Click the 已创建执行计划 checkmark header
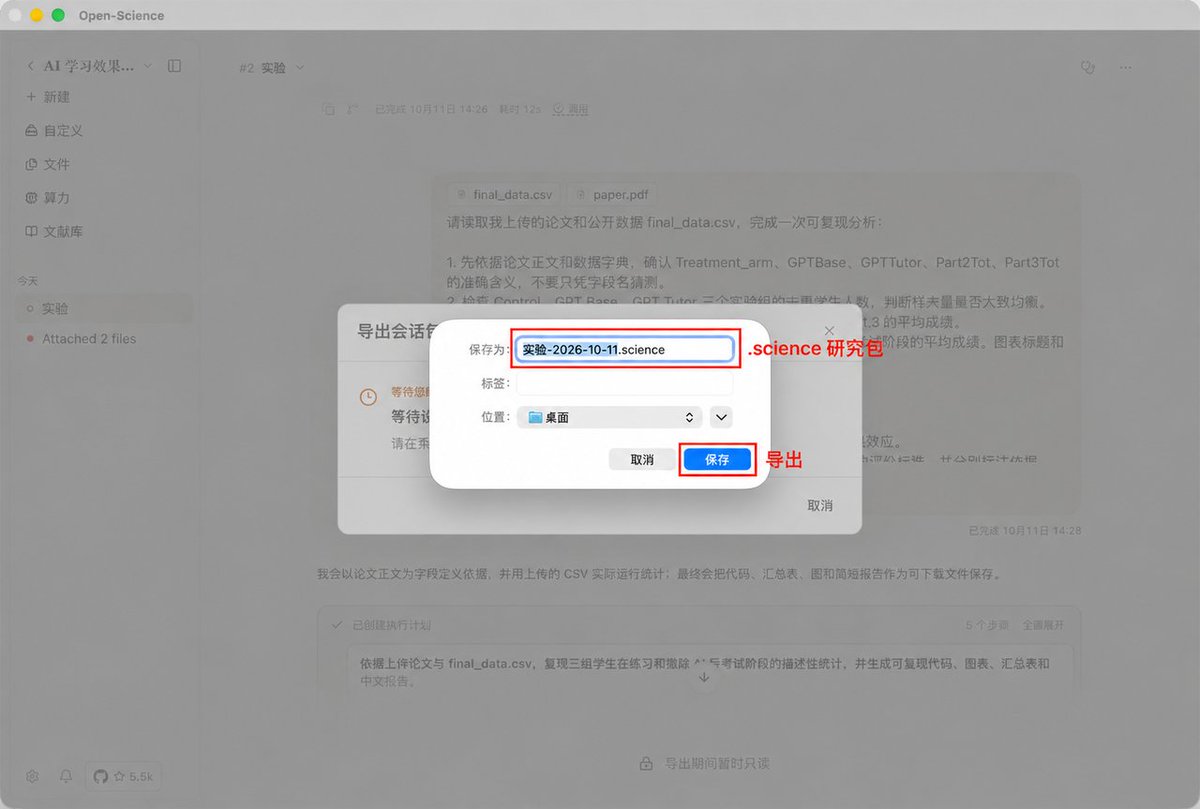The width and height of the screenshot is (1200, 809). point(381,625)
